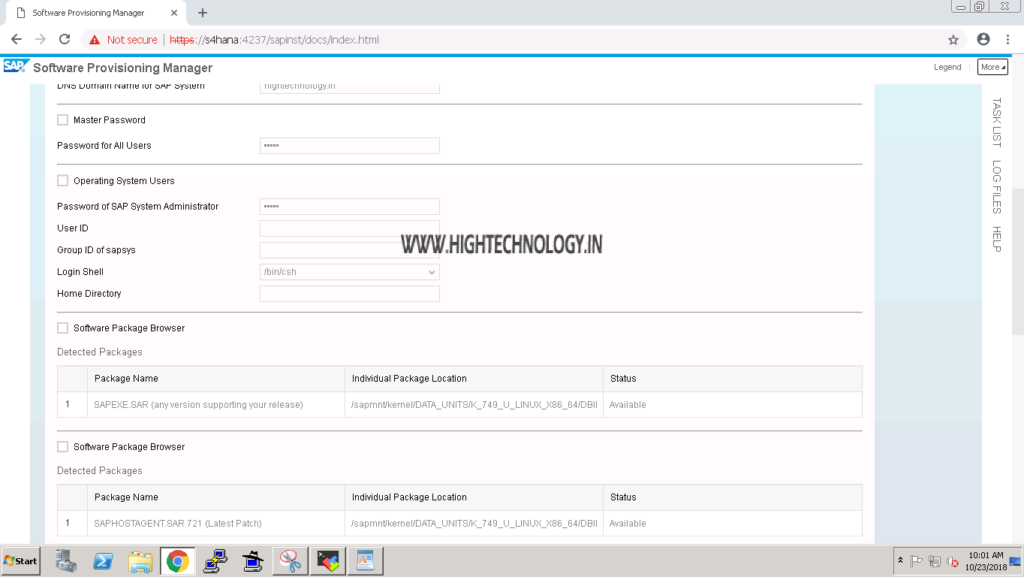Viewport: 1024px width, 577px height.
Task: Select the SAPHOSTAGENT.SAR 721 package name cell
Action: 216,523
